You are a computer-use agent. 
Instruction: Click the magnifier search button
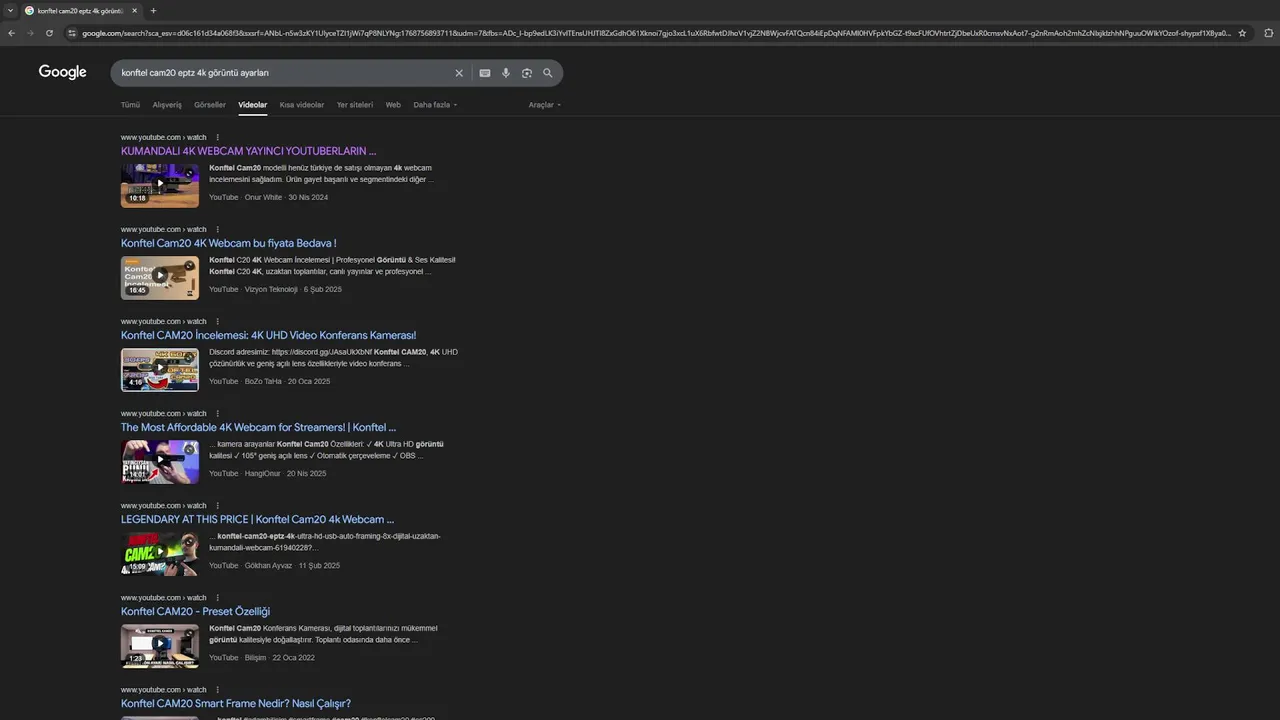[548, 73]
